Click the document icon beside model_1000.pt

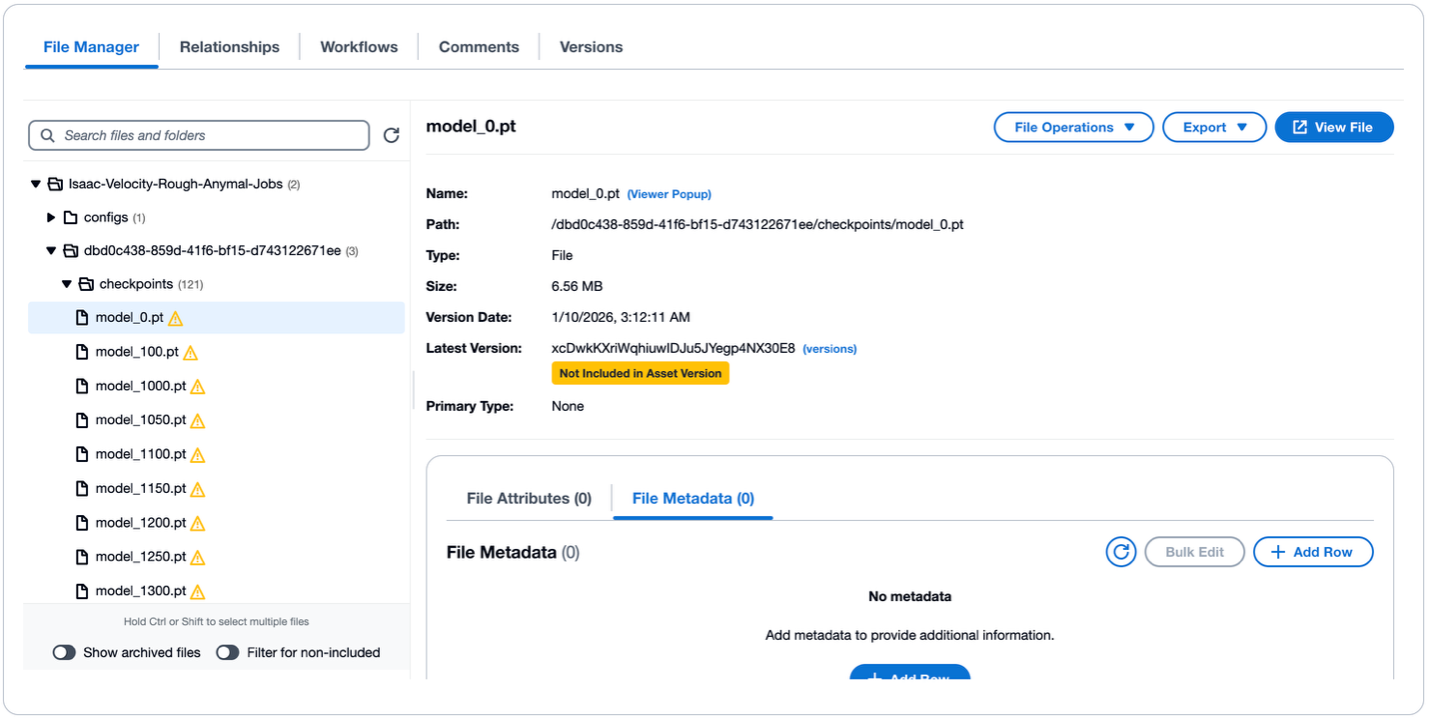82,385
